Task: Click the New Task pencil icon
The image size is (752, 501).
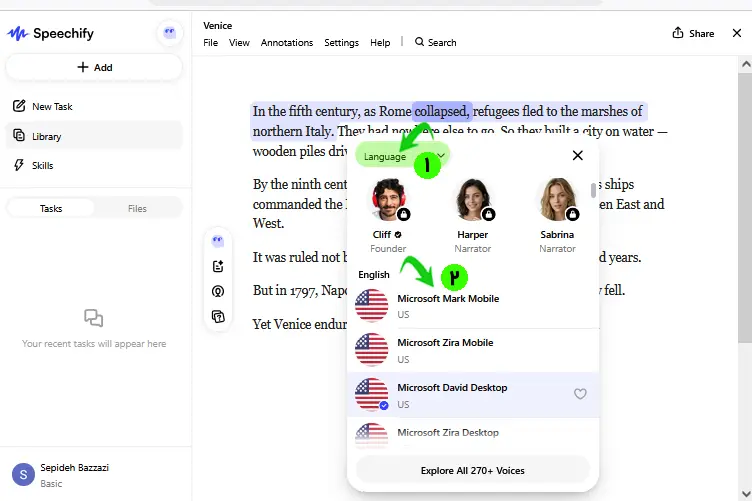Action: coord(19,106)
